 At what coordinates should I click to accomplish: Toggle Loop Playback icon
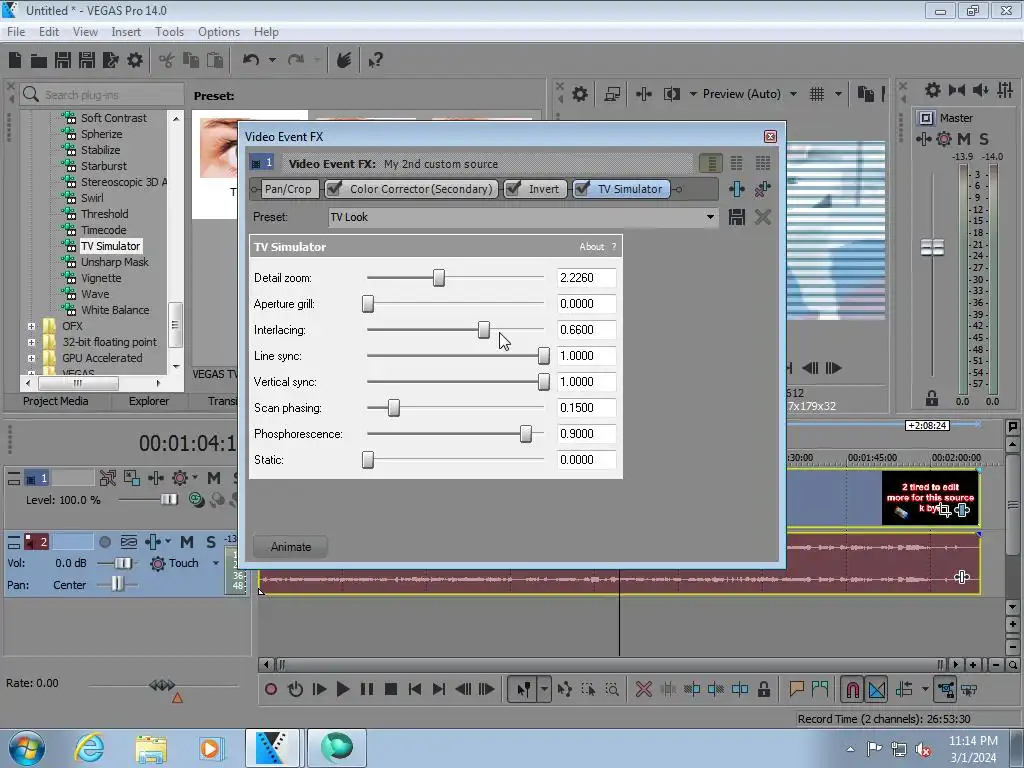[295, 689]
